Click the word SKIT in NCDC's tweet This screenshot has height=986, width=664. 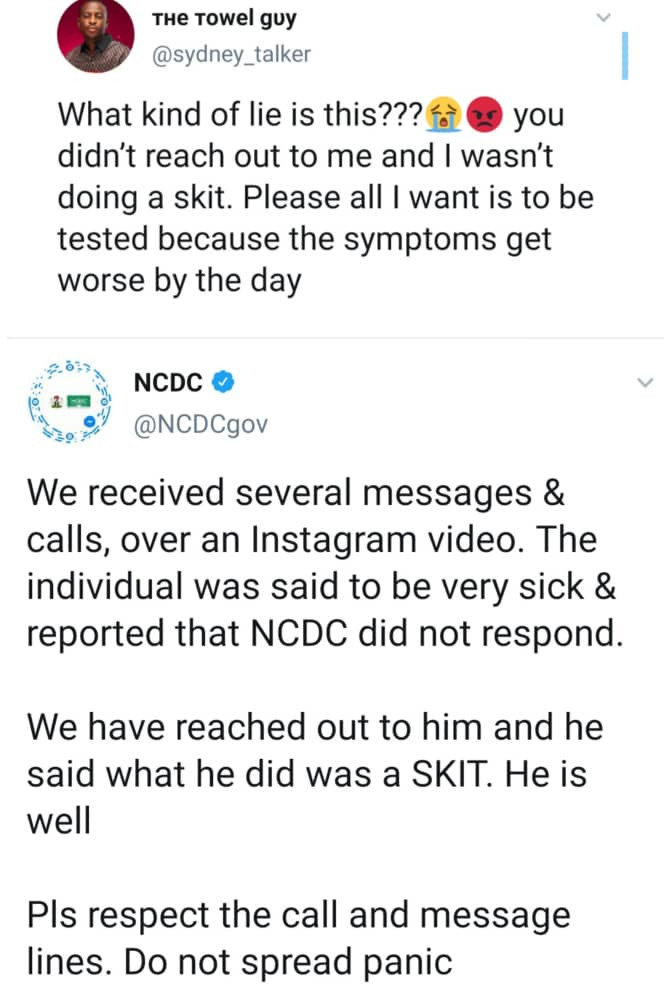point(451,774)
